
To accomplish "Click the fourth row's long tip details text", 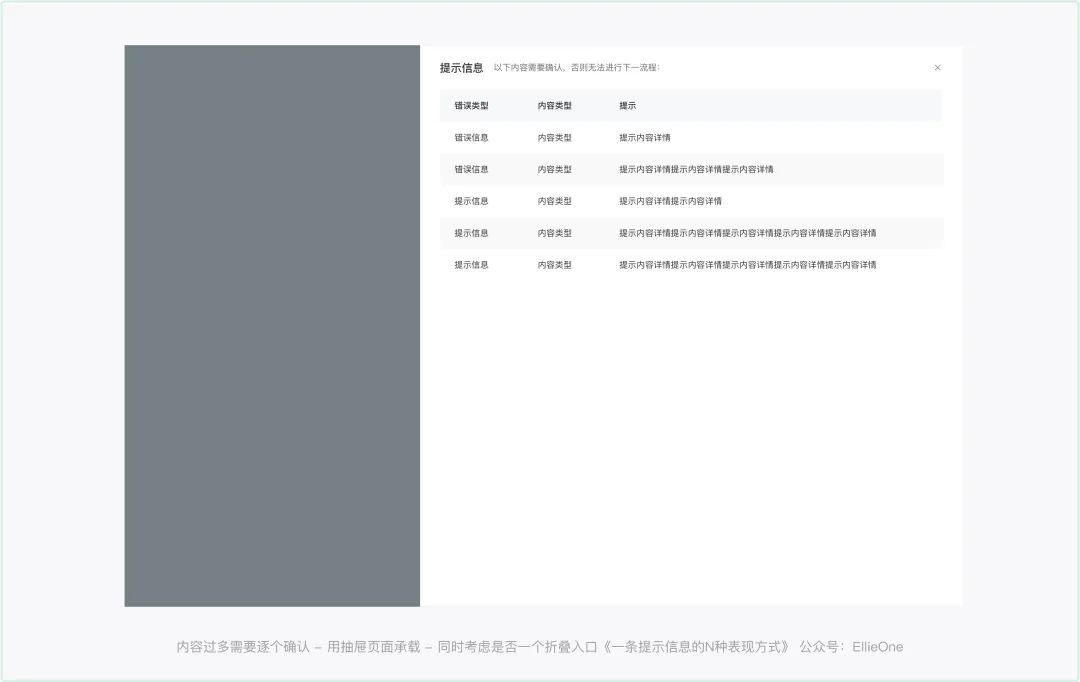I will tap(747, 233).
